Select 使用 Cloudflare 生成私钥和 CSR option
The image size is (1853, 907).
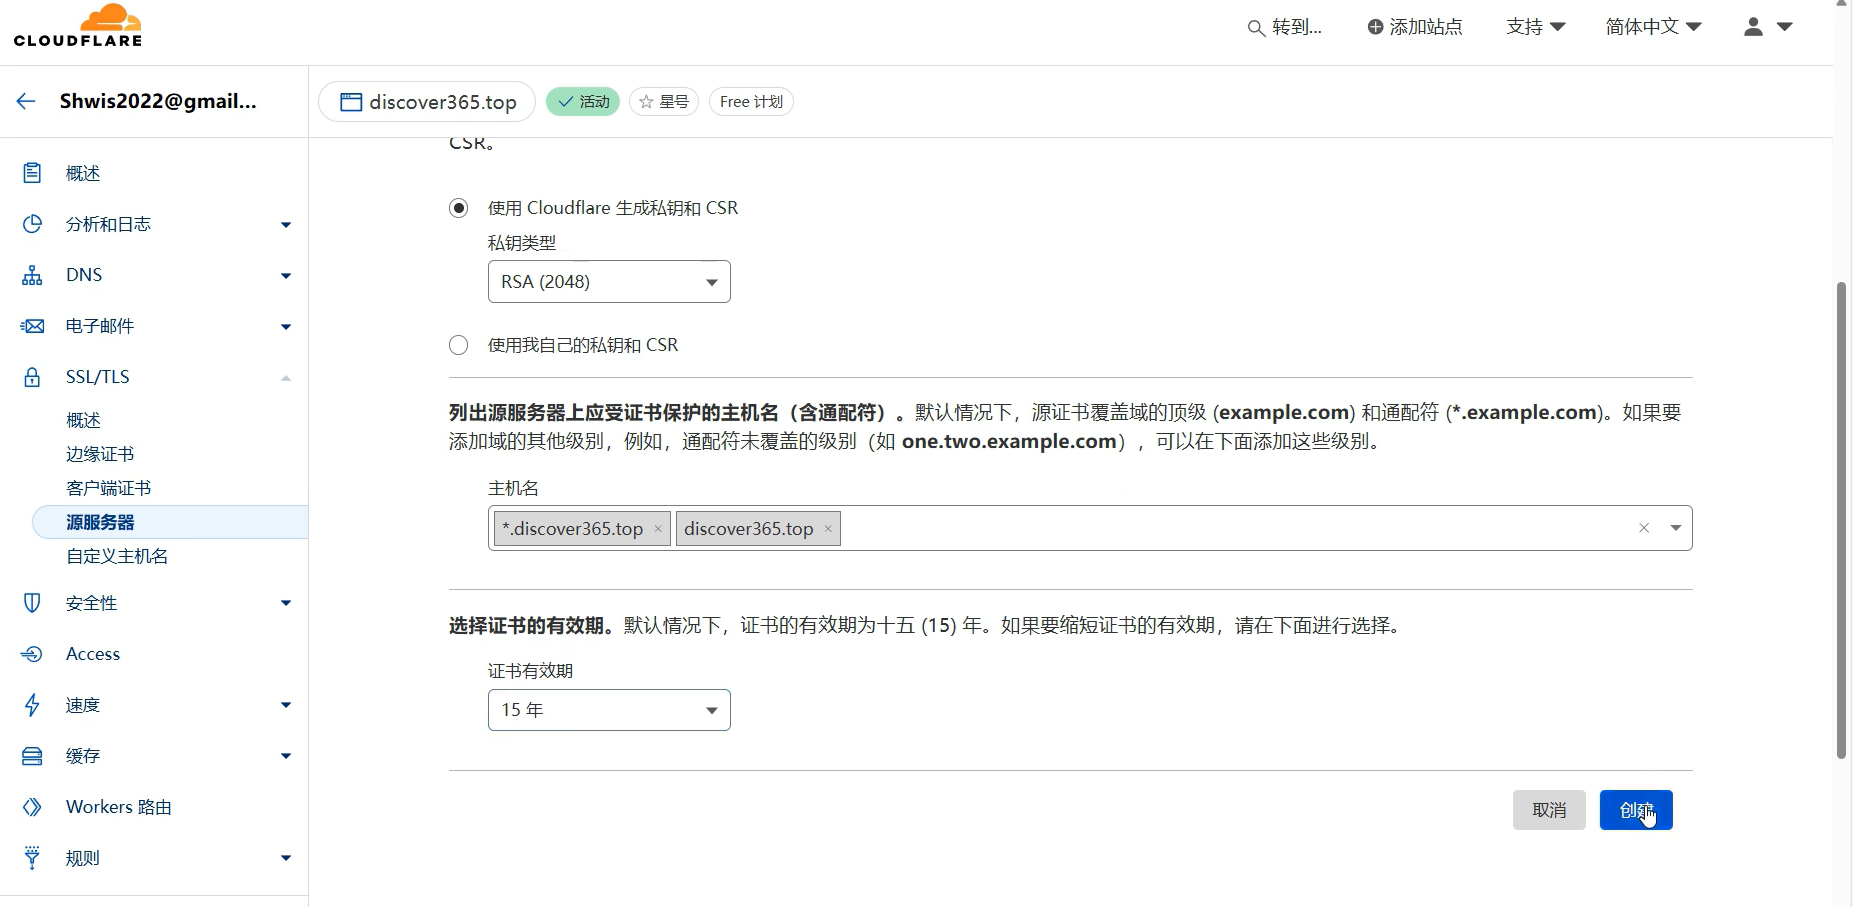pyautogui.click(x=458, y=208)
